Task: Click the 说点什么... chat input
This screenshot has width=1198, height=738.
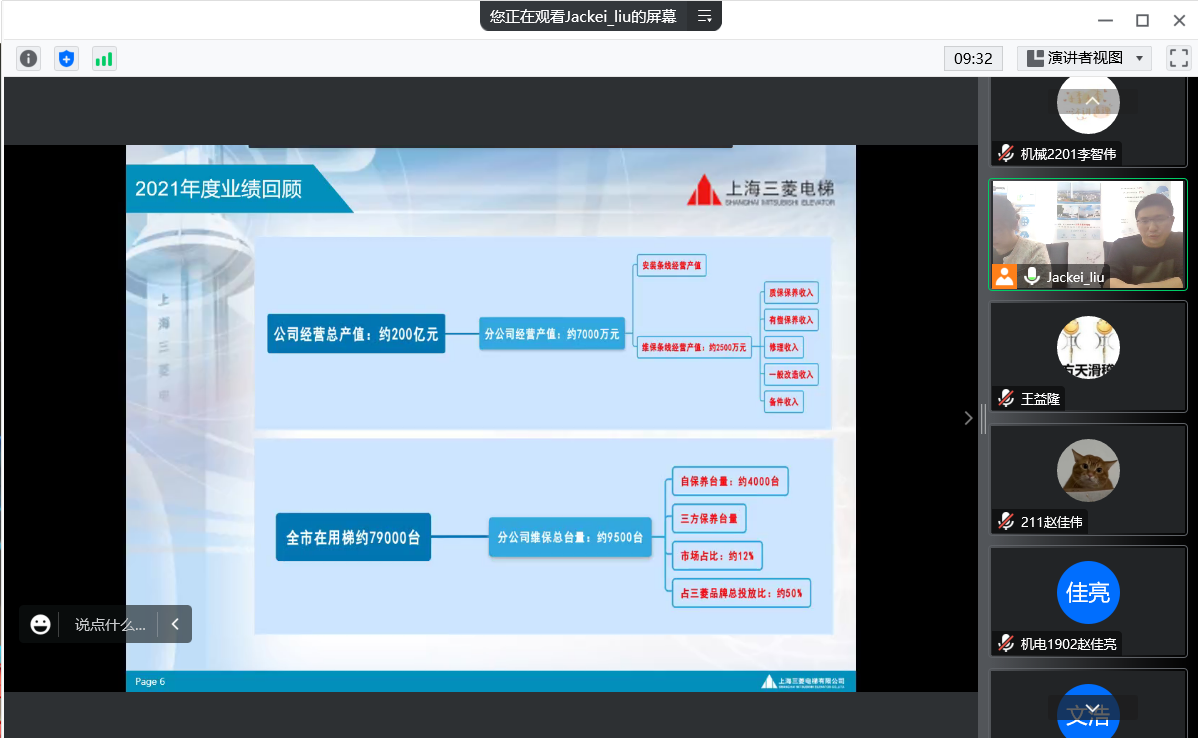Action: click(x=110, y=625)
